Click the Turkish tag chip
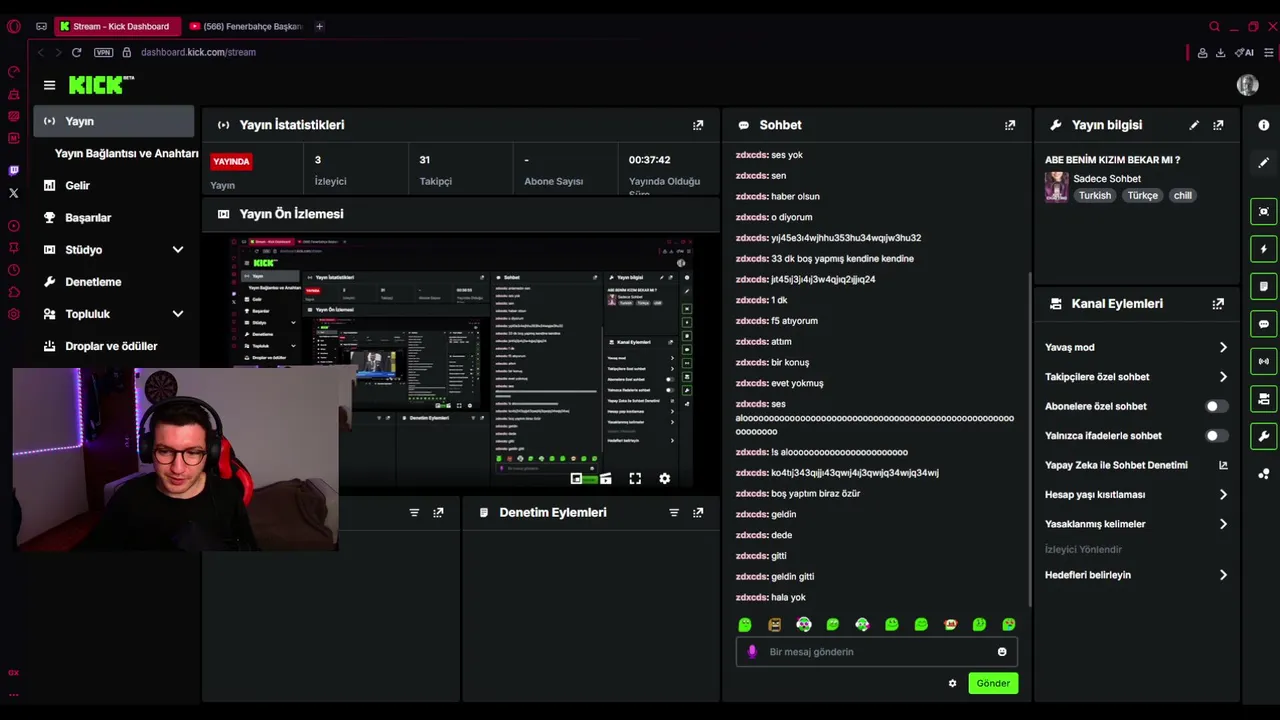The image size is (1280, 720). [x=1094, y=195]
